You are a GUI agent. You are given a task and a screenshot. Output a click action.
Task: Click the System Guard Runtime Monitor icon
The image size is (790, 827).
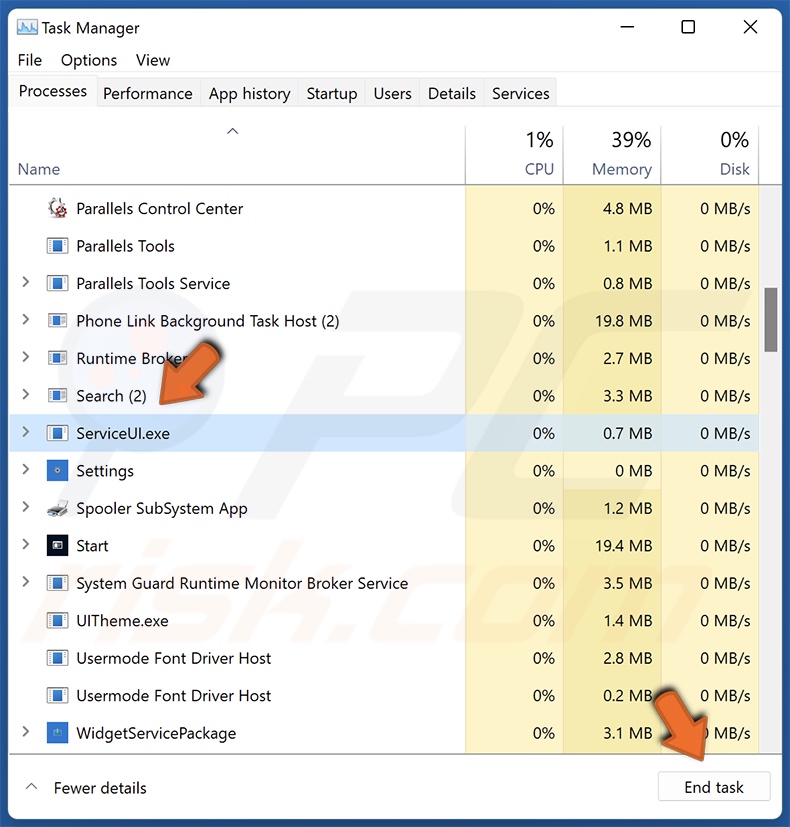pos(57,583)
